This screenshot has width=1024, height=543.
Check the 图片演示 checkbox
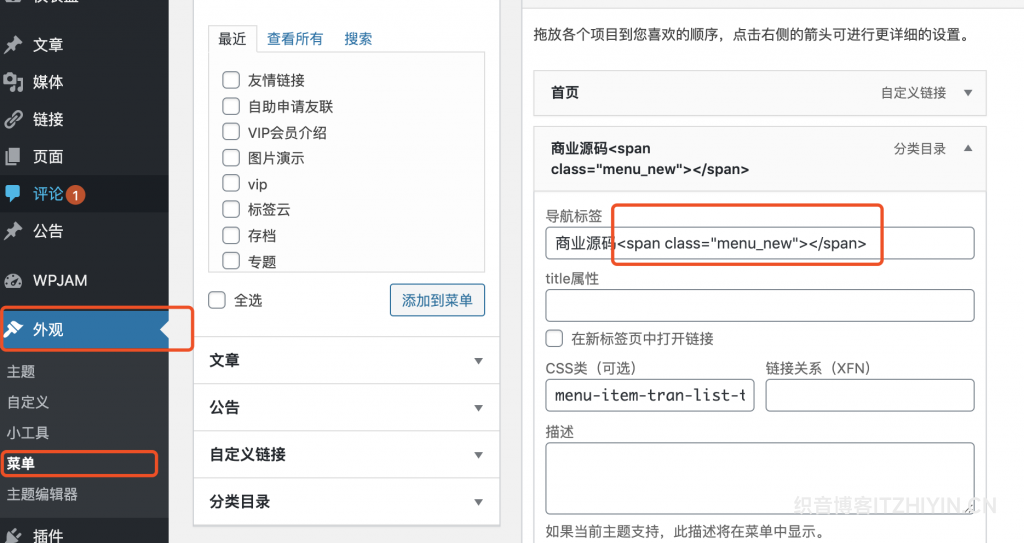click(231, 157)
